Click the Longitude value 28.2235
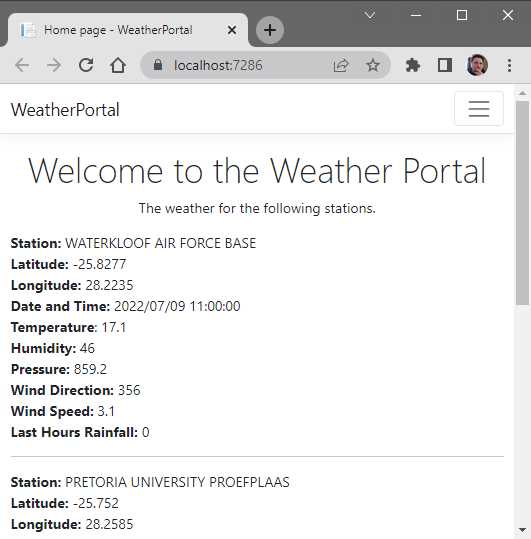Viewport: 531px width, 539px height. (109, 285)
